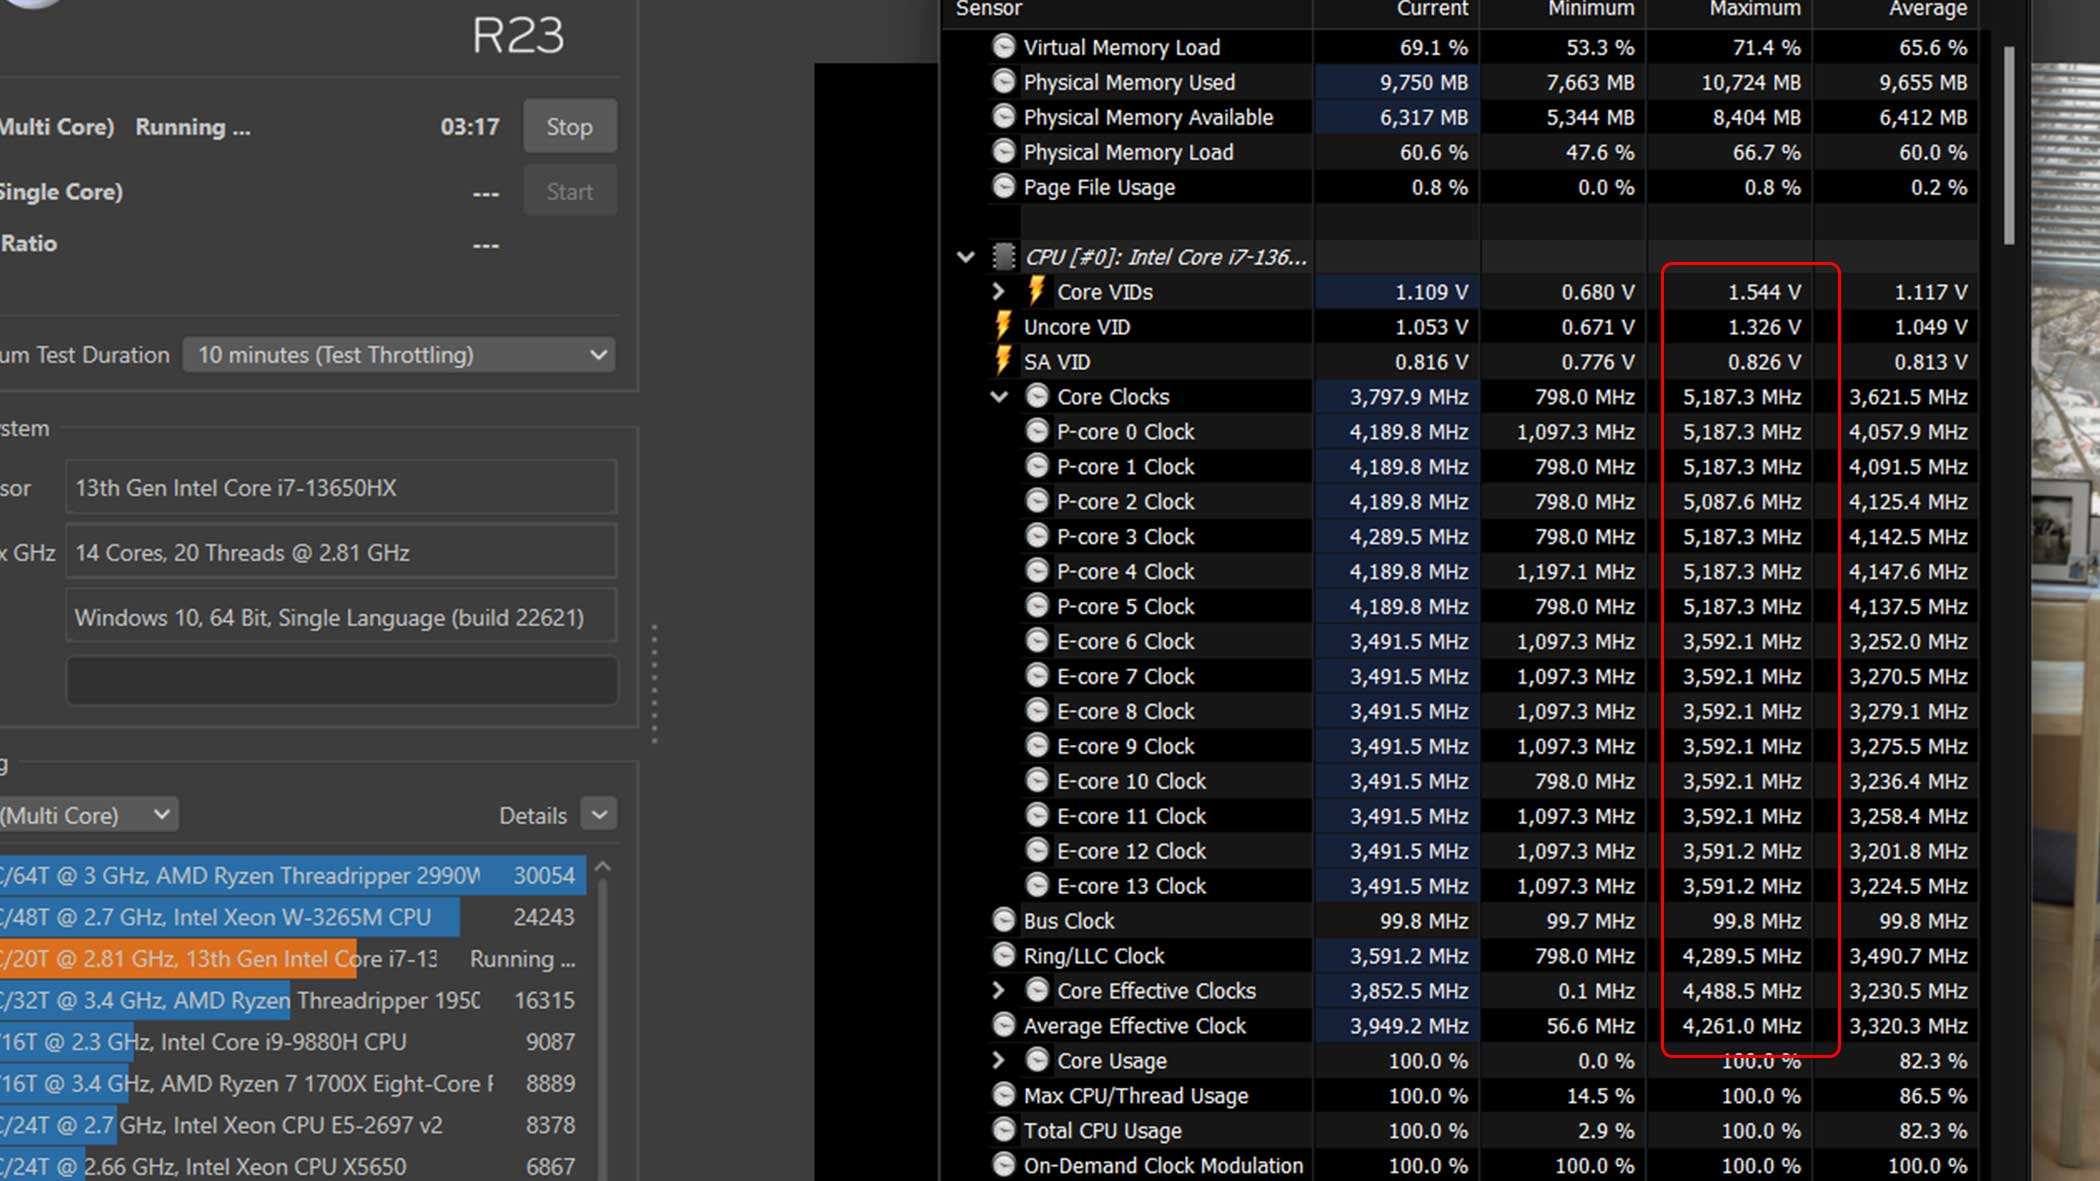Select the Threadripper 1950 ranking entry
2100x1181 pixels.
(x=293, y=1000)
